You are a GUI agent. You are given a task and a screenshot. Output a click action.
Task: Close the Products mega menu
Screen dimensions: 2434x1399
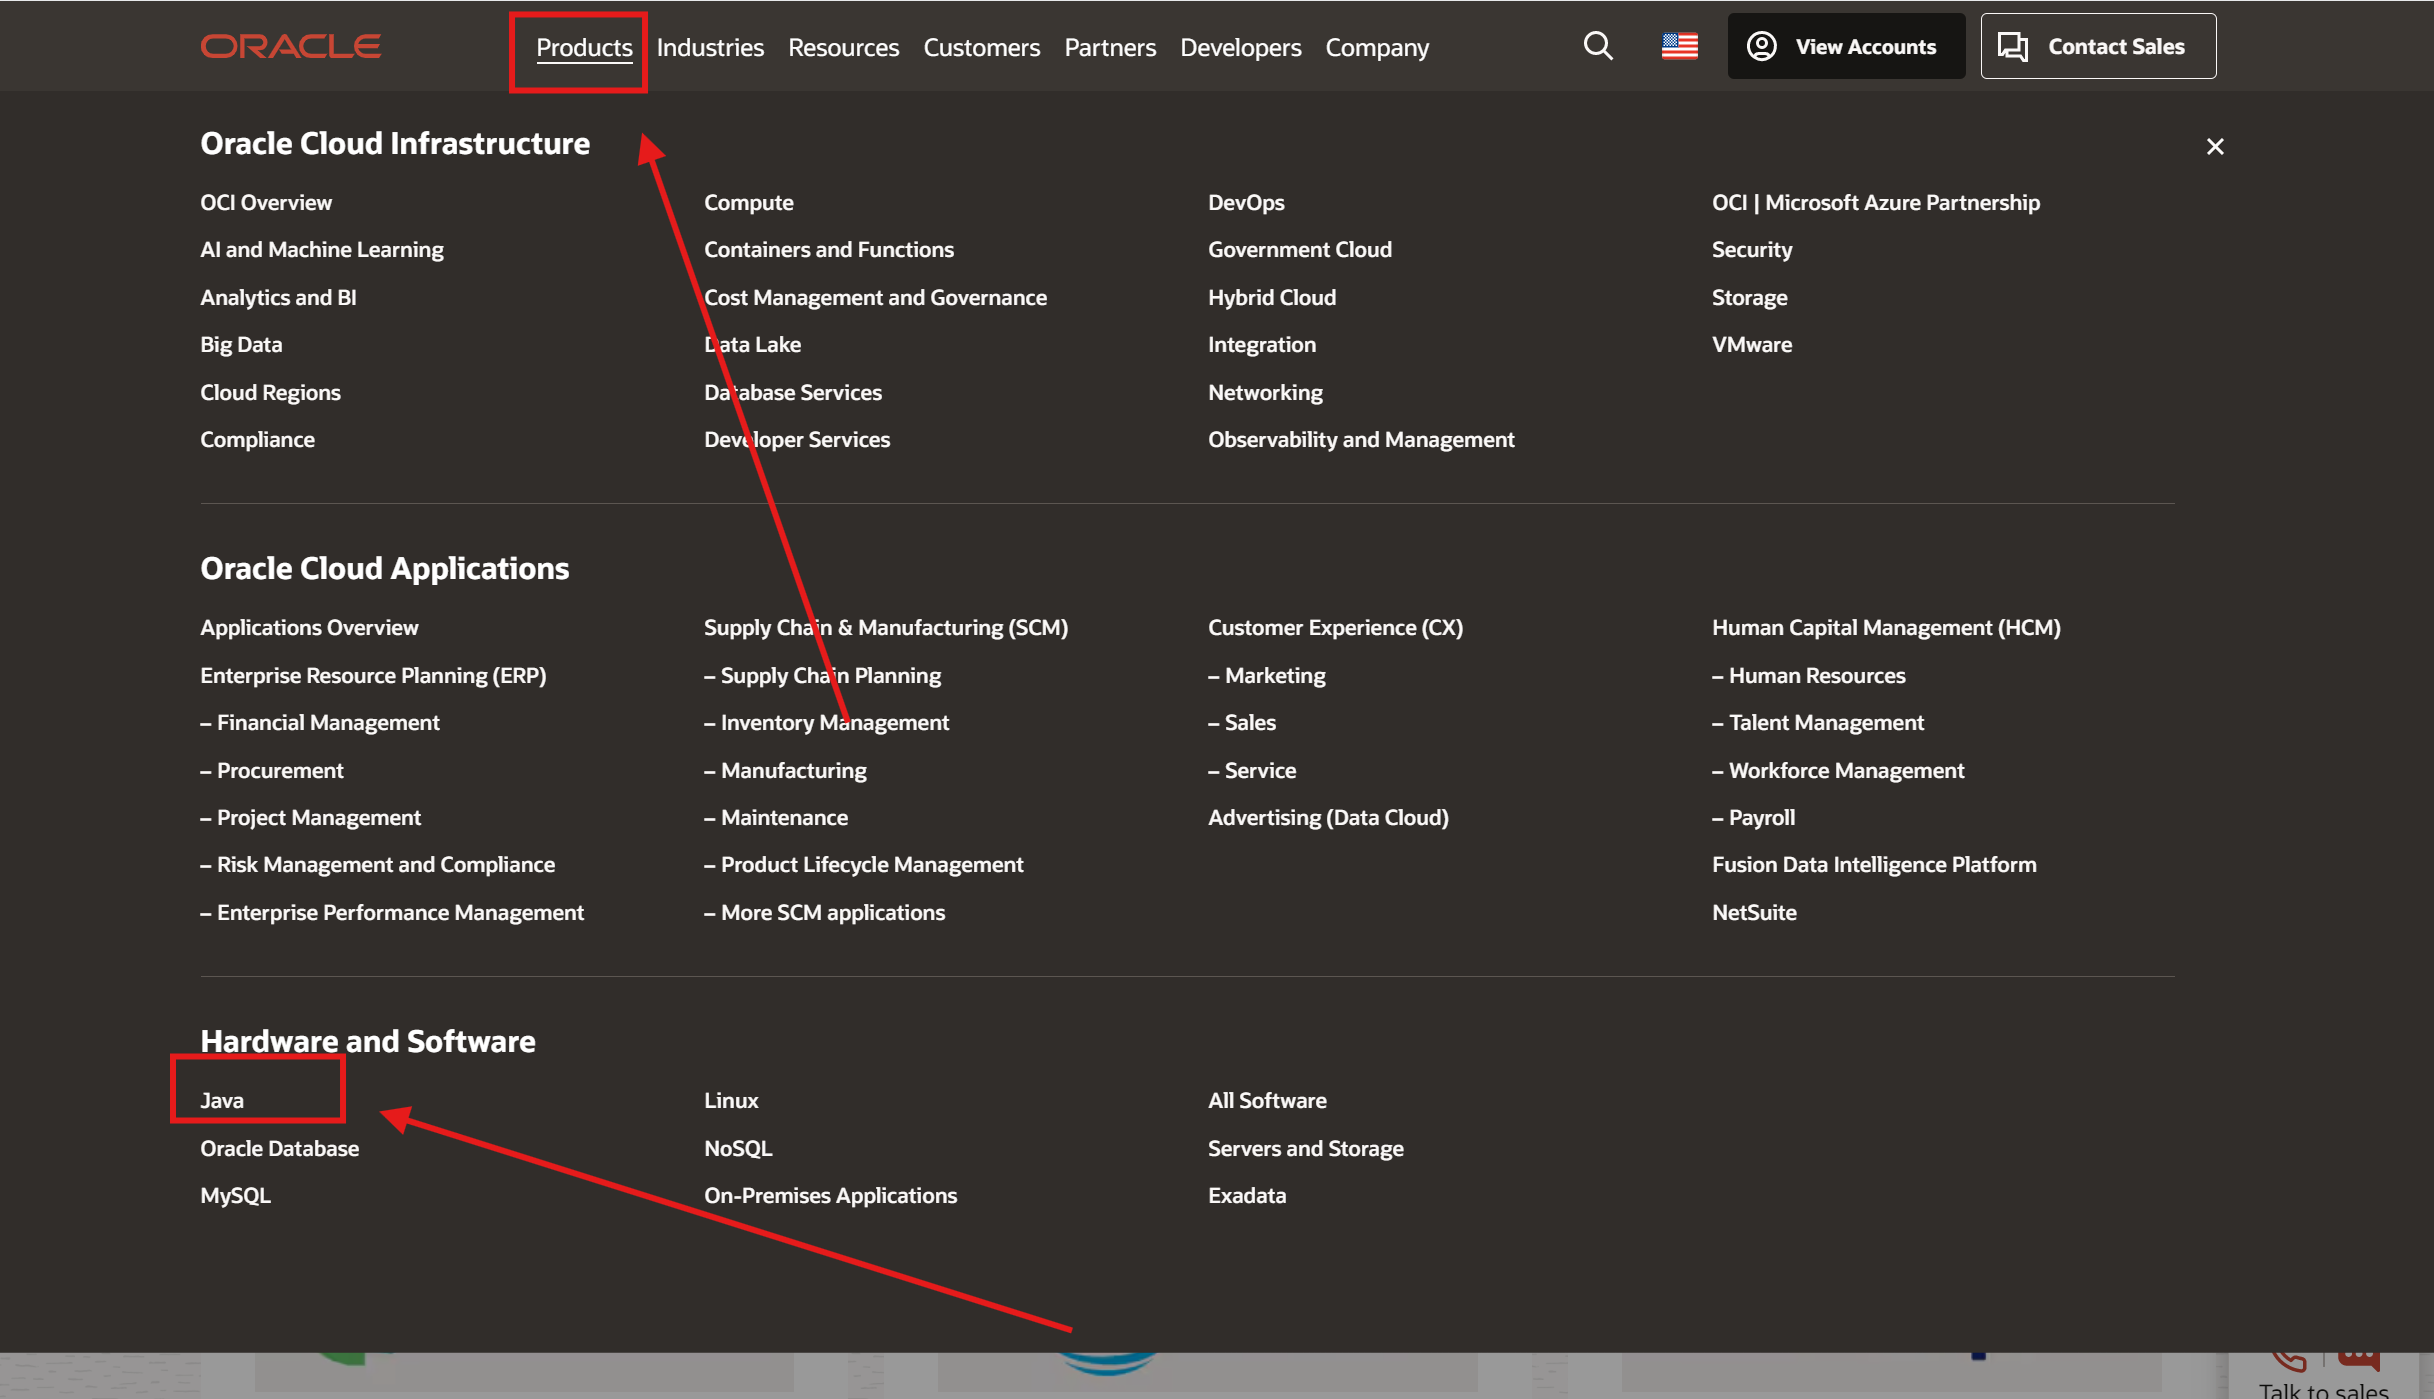point(2215,147)
